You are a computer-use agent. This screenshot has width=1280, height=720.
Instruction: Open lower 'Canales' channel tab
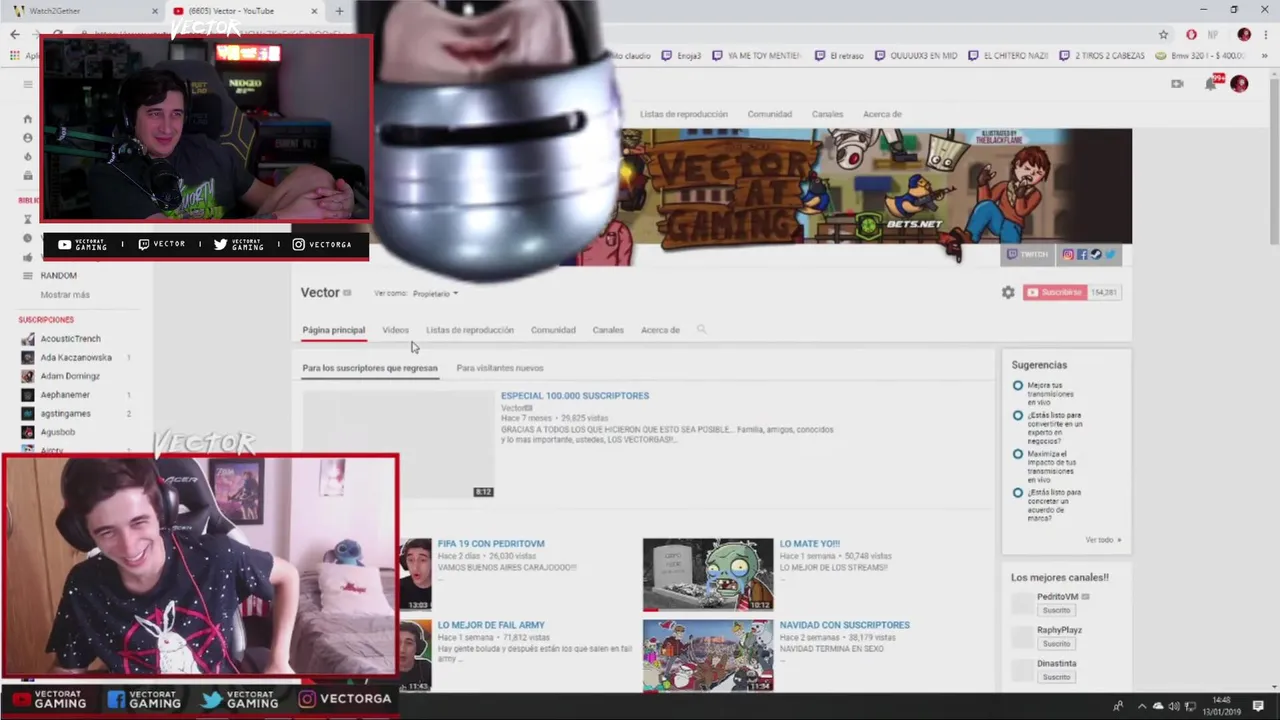[608, 330]
